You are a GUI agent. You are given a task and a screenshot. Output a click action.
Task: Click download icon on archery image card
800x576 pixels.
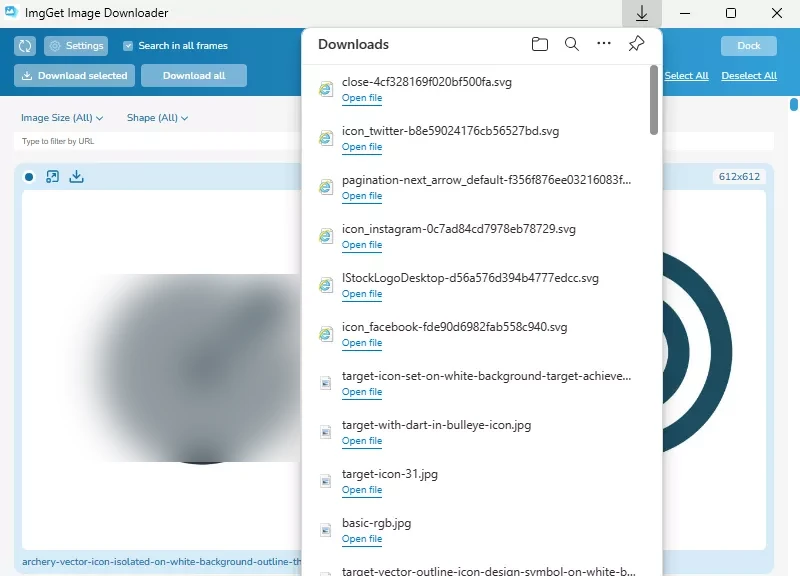tap(77, 177)
